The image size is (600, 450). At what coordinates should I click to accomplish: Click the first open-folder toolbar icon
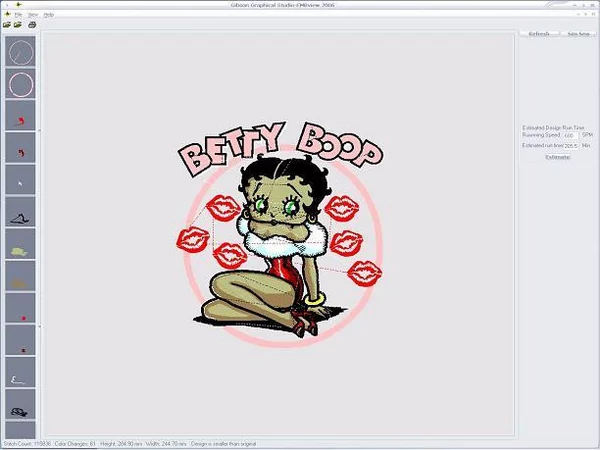coord(7,25)
